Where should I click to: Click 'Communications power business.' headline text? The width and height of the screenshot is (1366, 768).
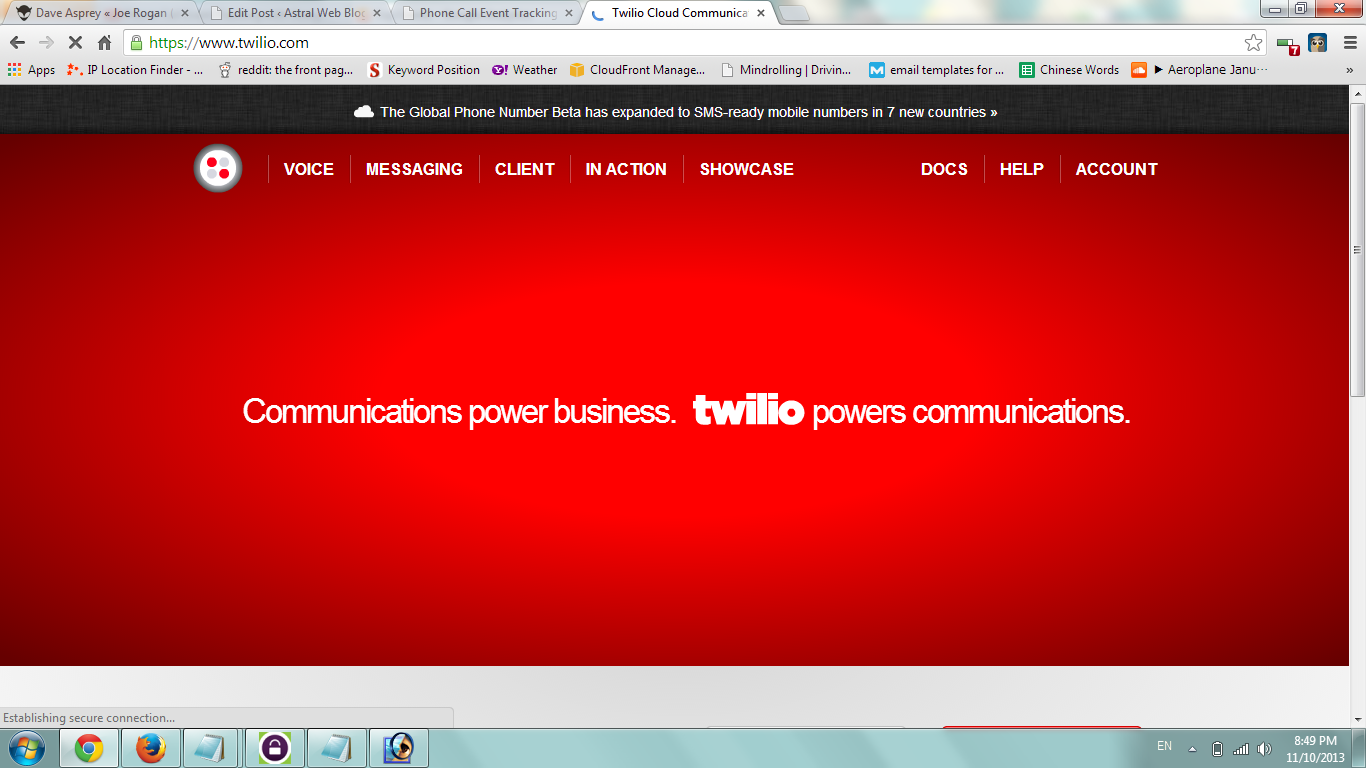tap(460, 411)
